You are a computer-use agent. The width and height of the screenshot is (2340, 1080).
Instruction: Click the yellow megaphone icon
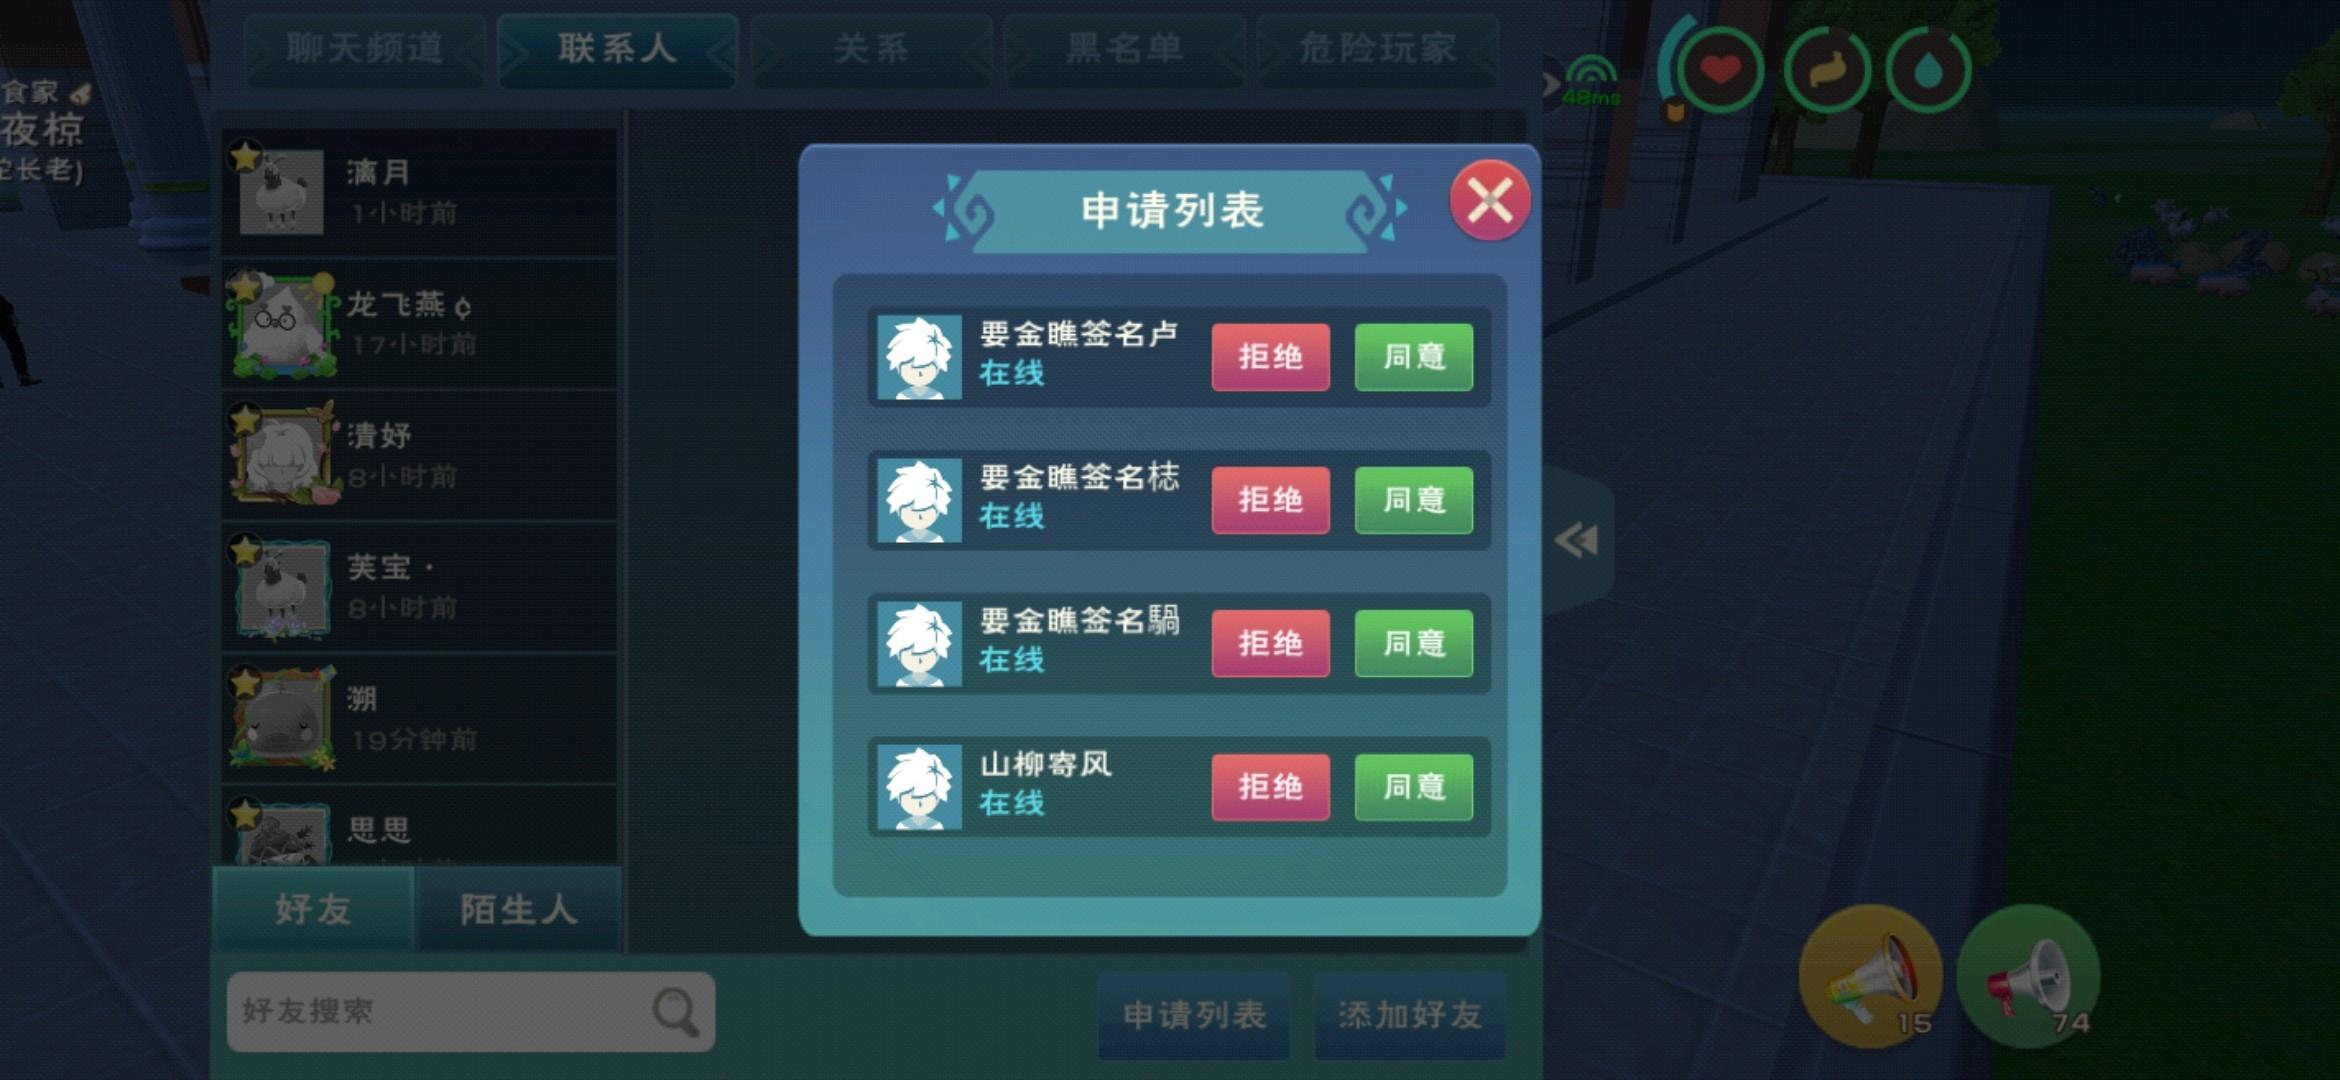(x=1870, y=977)
